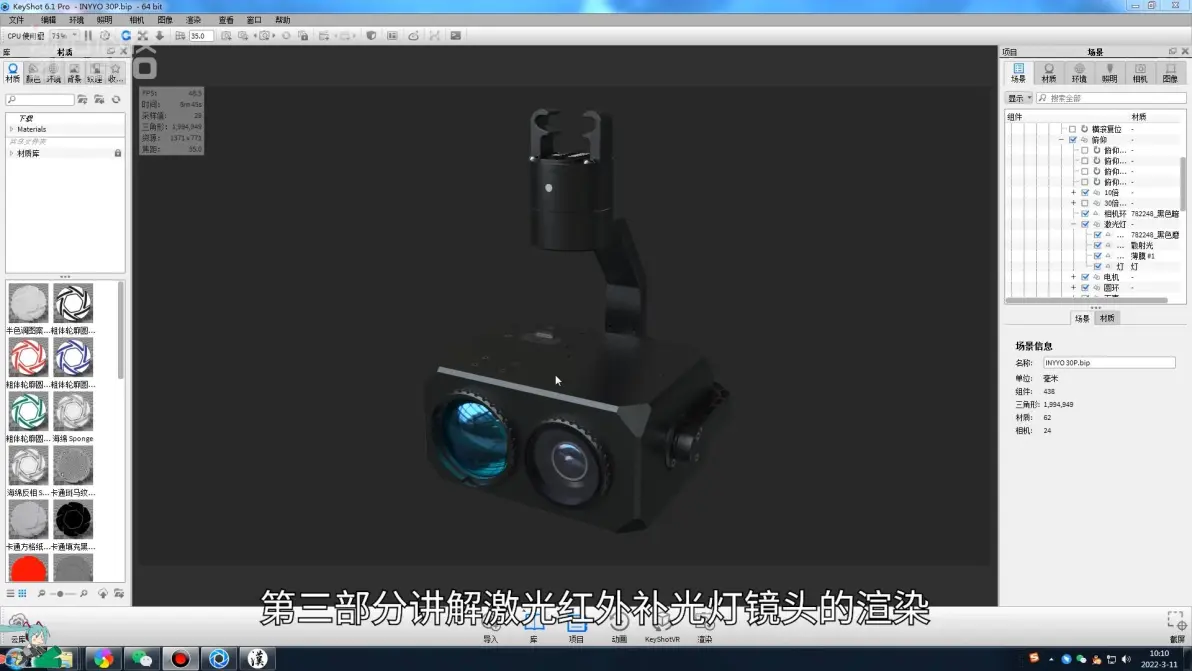Switch library to grid view
Image resolution: width=1192 pixels, height=671 pixels.
(x=22, y=593)
